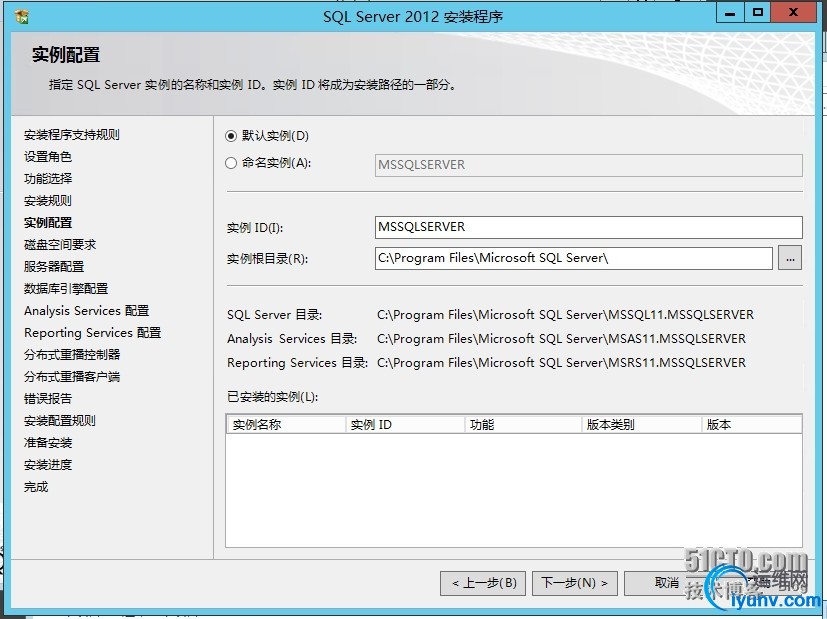Click the 上一步(B) back button
The height and width of the screenshot is (619, 827).
[x=483, y=583]
